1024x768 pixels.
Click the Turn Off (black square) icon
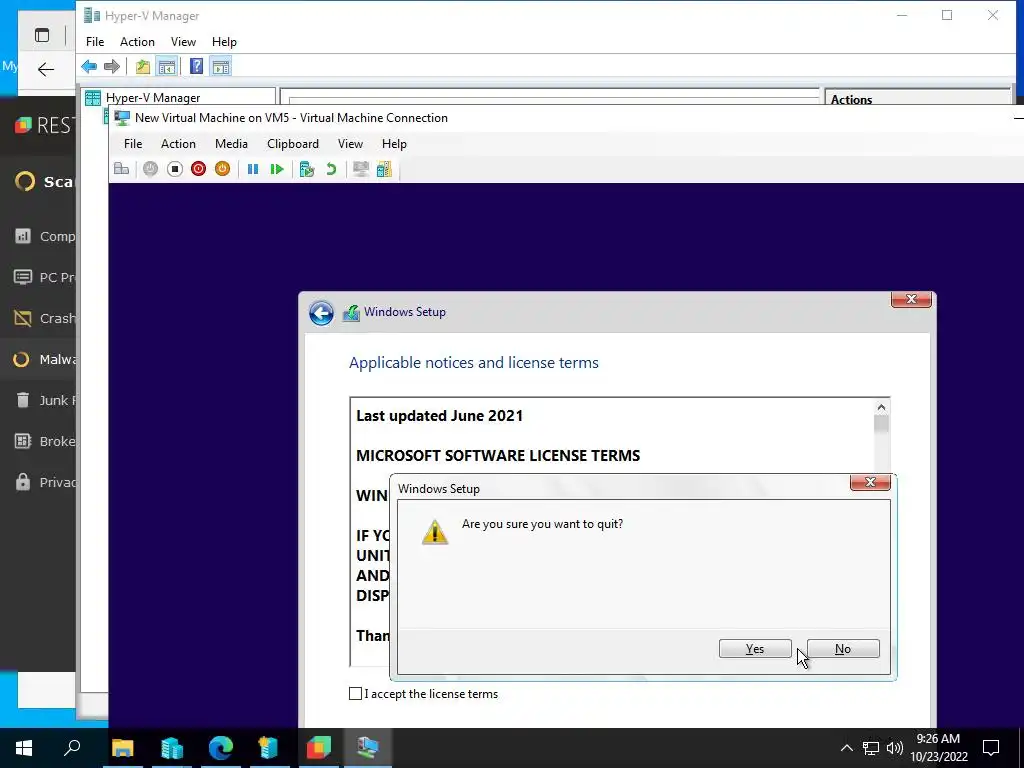(x=174, y=169)
